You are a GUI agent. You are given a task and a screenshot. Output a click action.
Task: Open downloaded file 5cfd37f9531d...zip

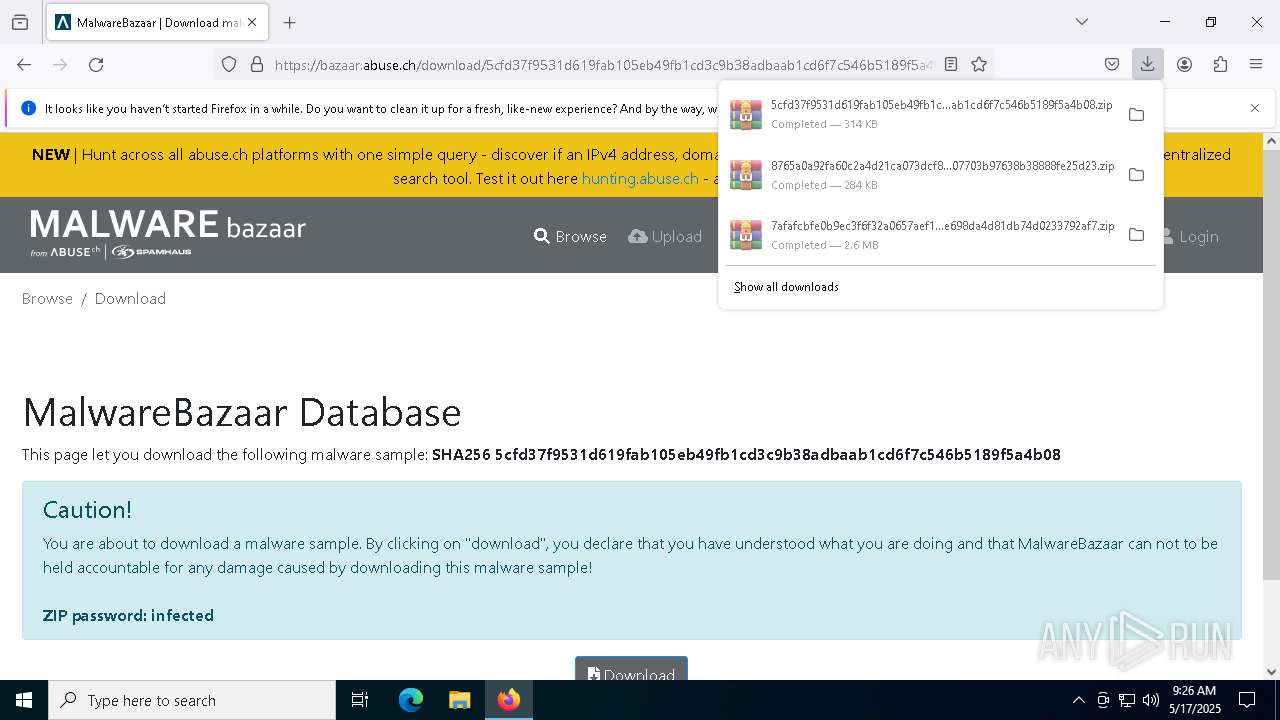[x=920, y=114]
